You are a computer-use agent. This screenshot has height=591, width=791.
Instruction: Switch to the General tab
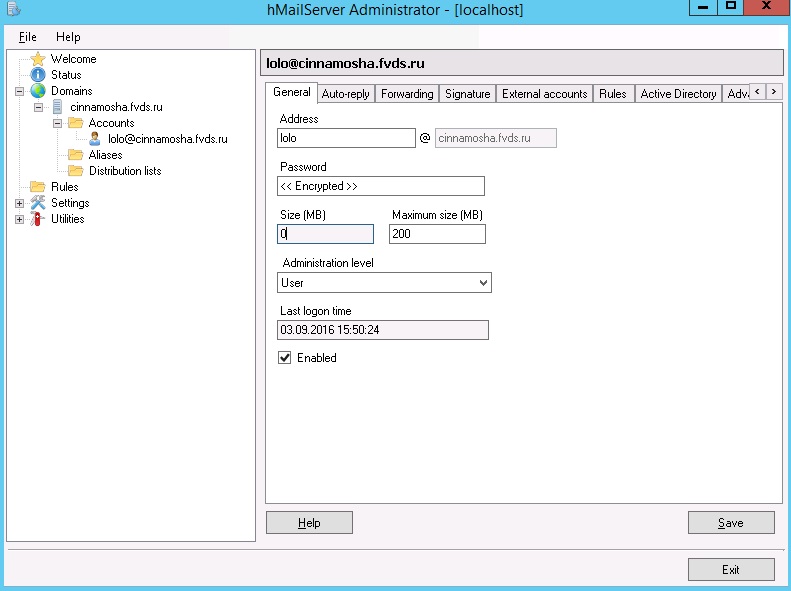coord(292,92)
